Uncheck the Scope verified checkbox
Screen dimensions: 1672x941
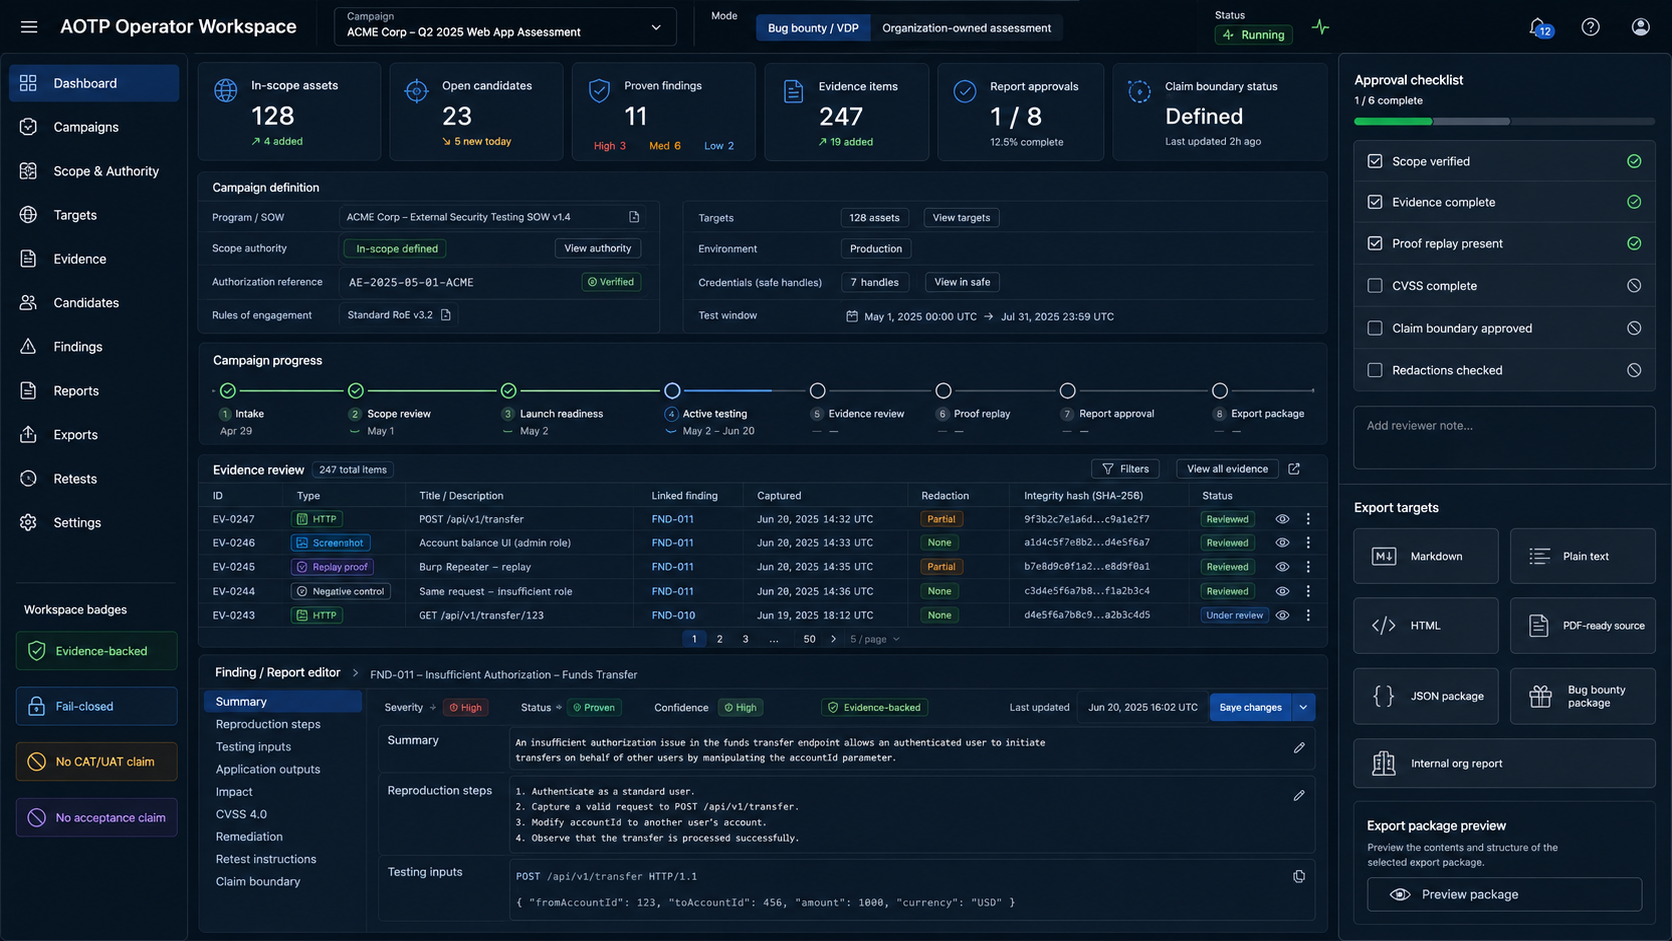(x=1375, y=161)
